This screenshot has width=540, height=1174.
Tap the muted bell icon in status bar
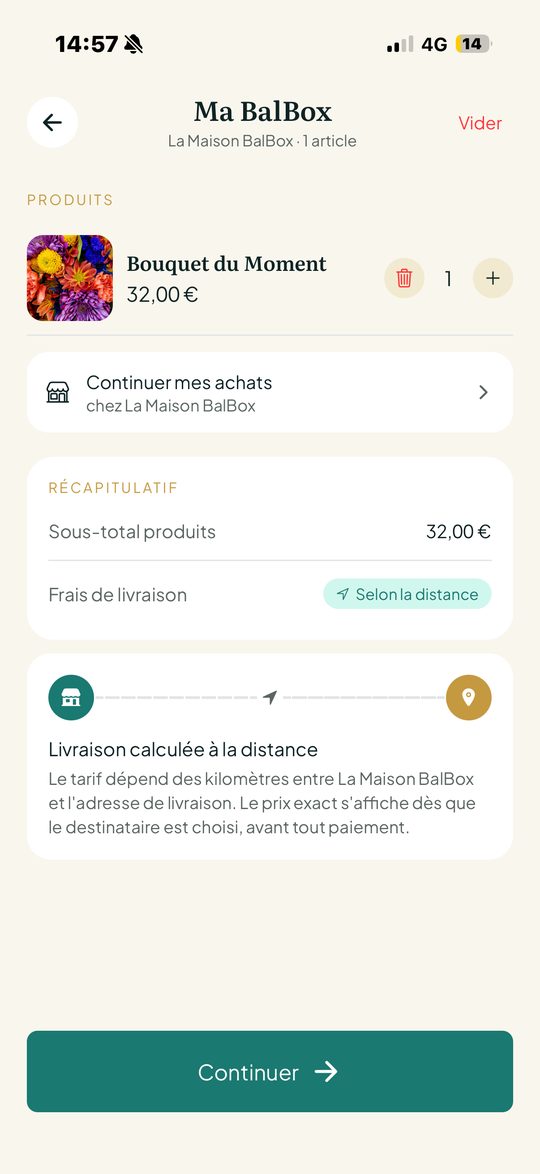tap(133, 44)
